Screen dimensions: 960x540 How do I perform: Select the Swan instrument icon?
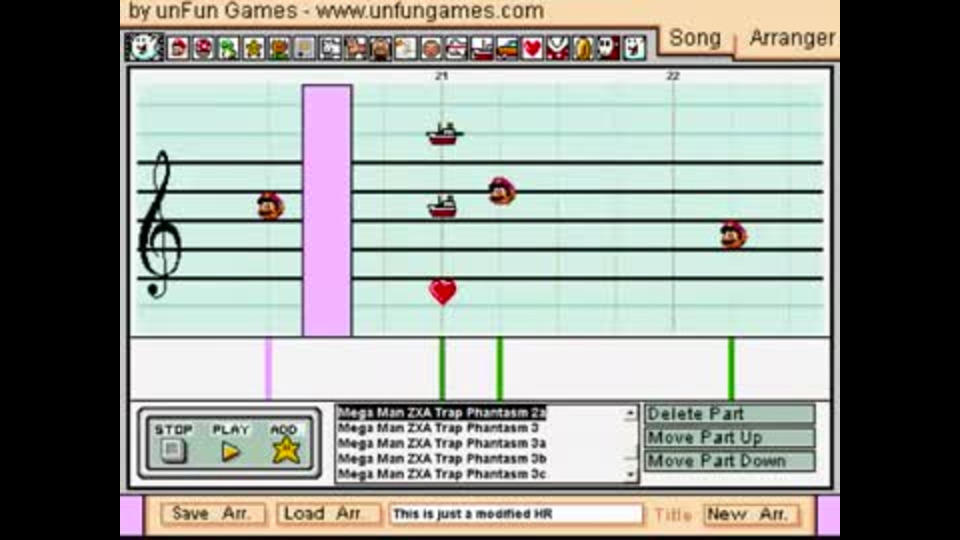405,48
